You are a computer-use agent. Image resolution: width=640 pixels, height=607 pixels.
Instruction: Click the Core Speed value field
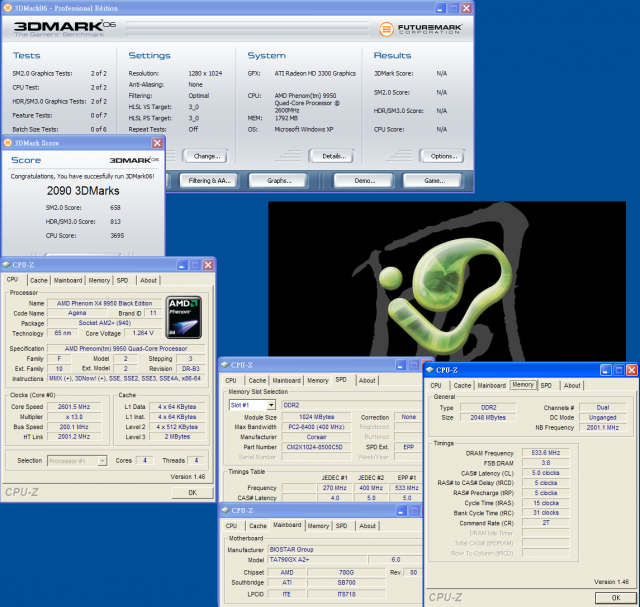(74, 407)
